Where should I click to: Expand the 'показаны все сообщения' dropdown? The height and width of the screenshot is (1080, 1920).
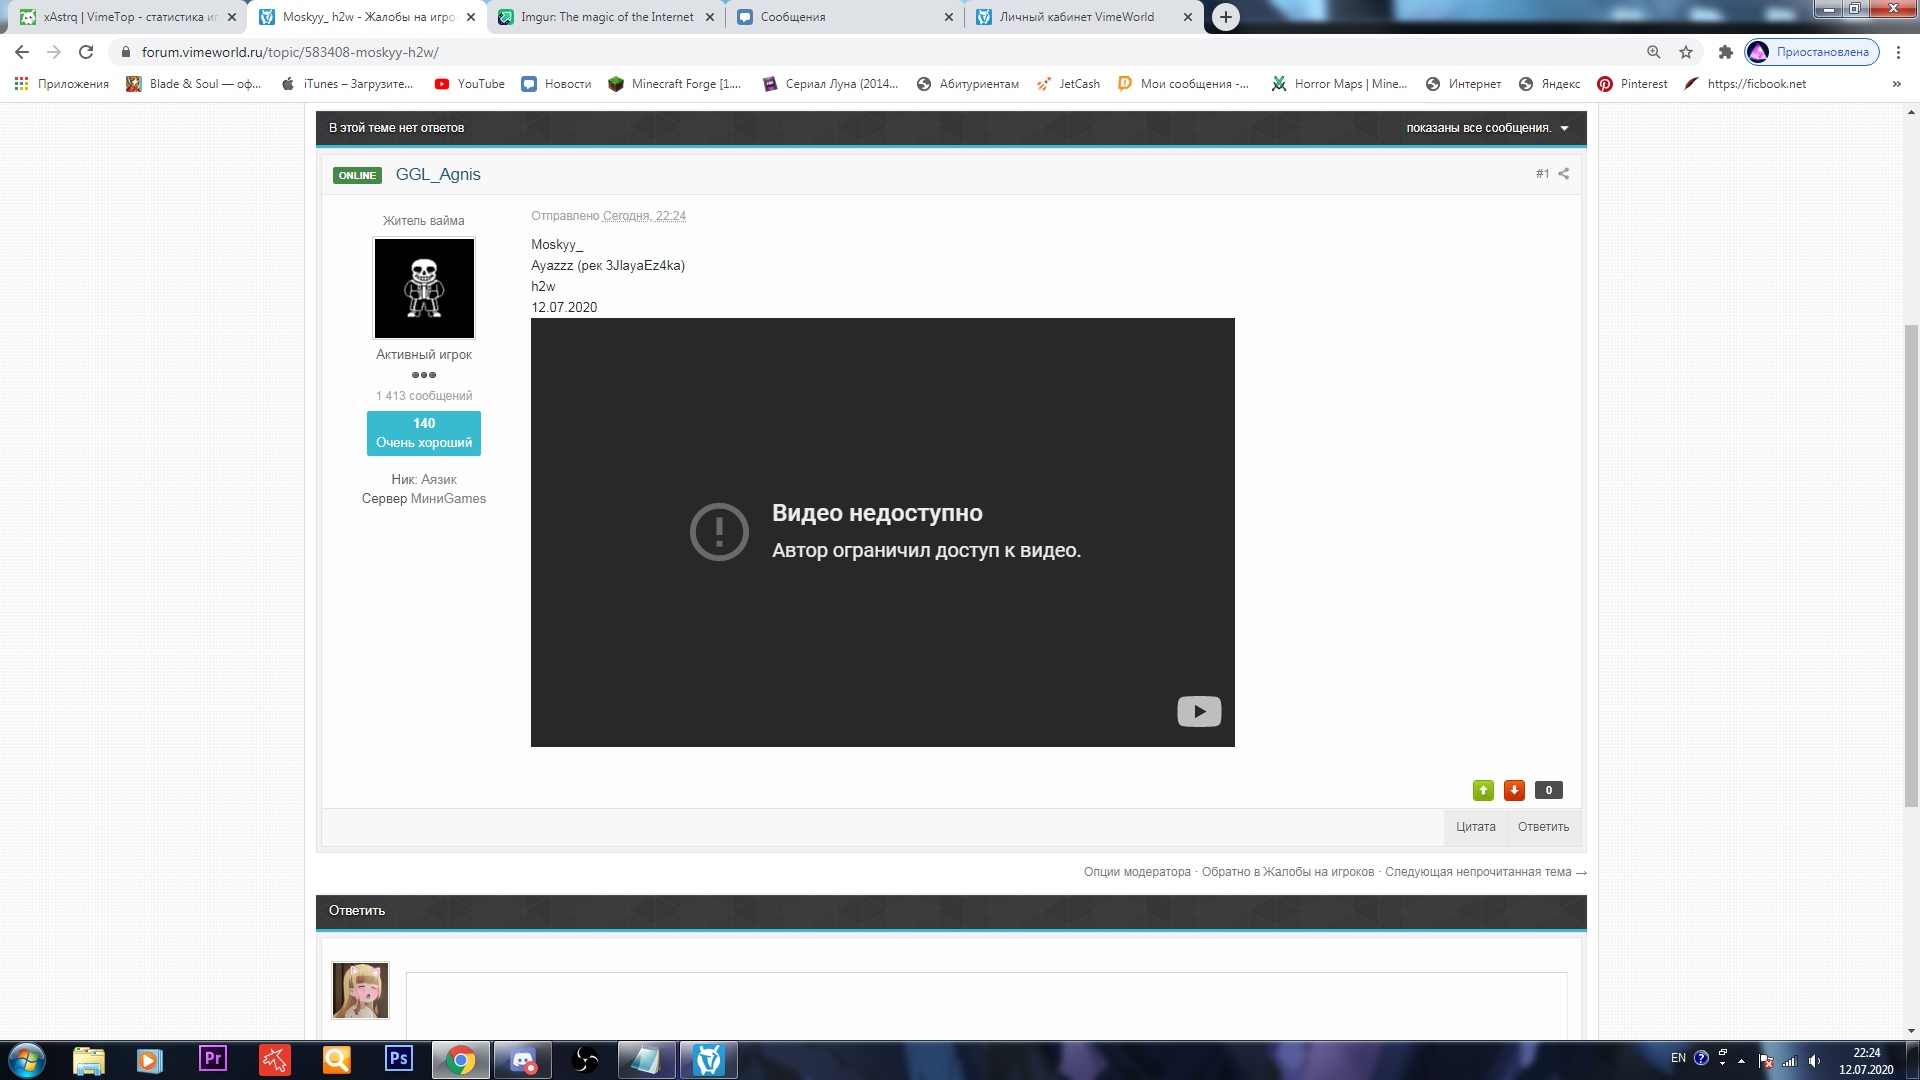pyautogui.click(x=1486, y=128)
